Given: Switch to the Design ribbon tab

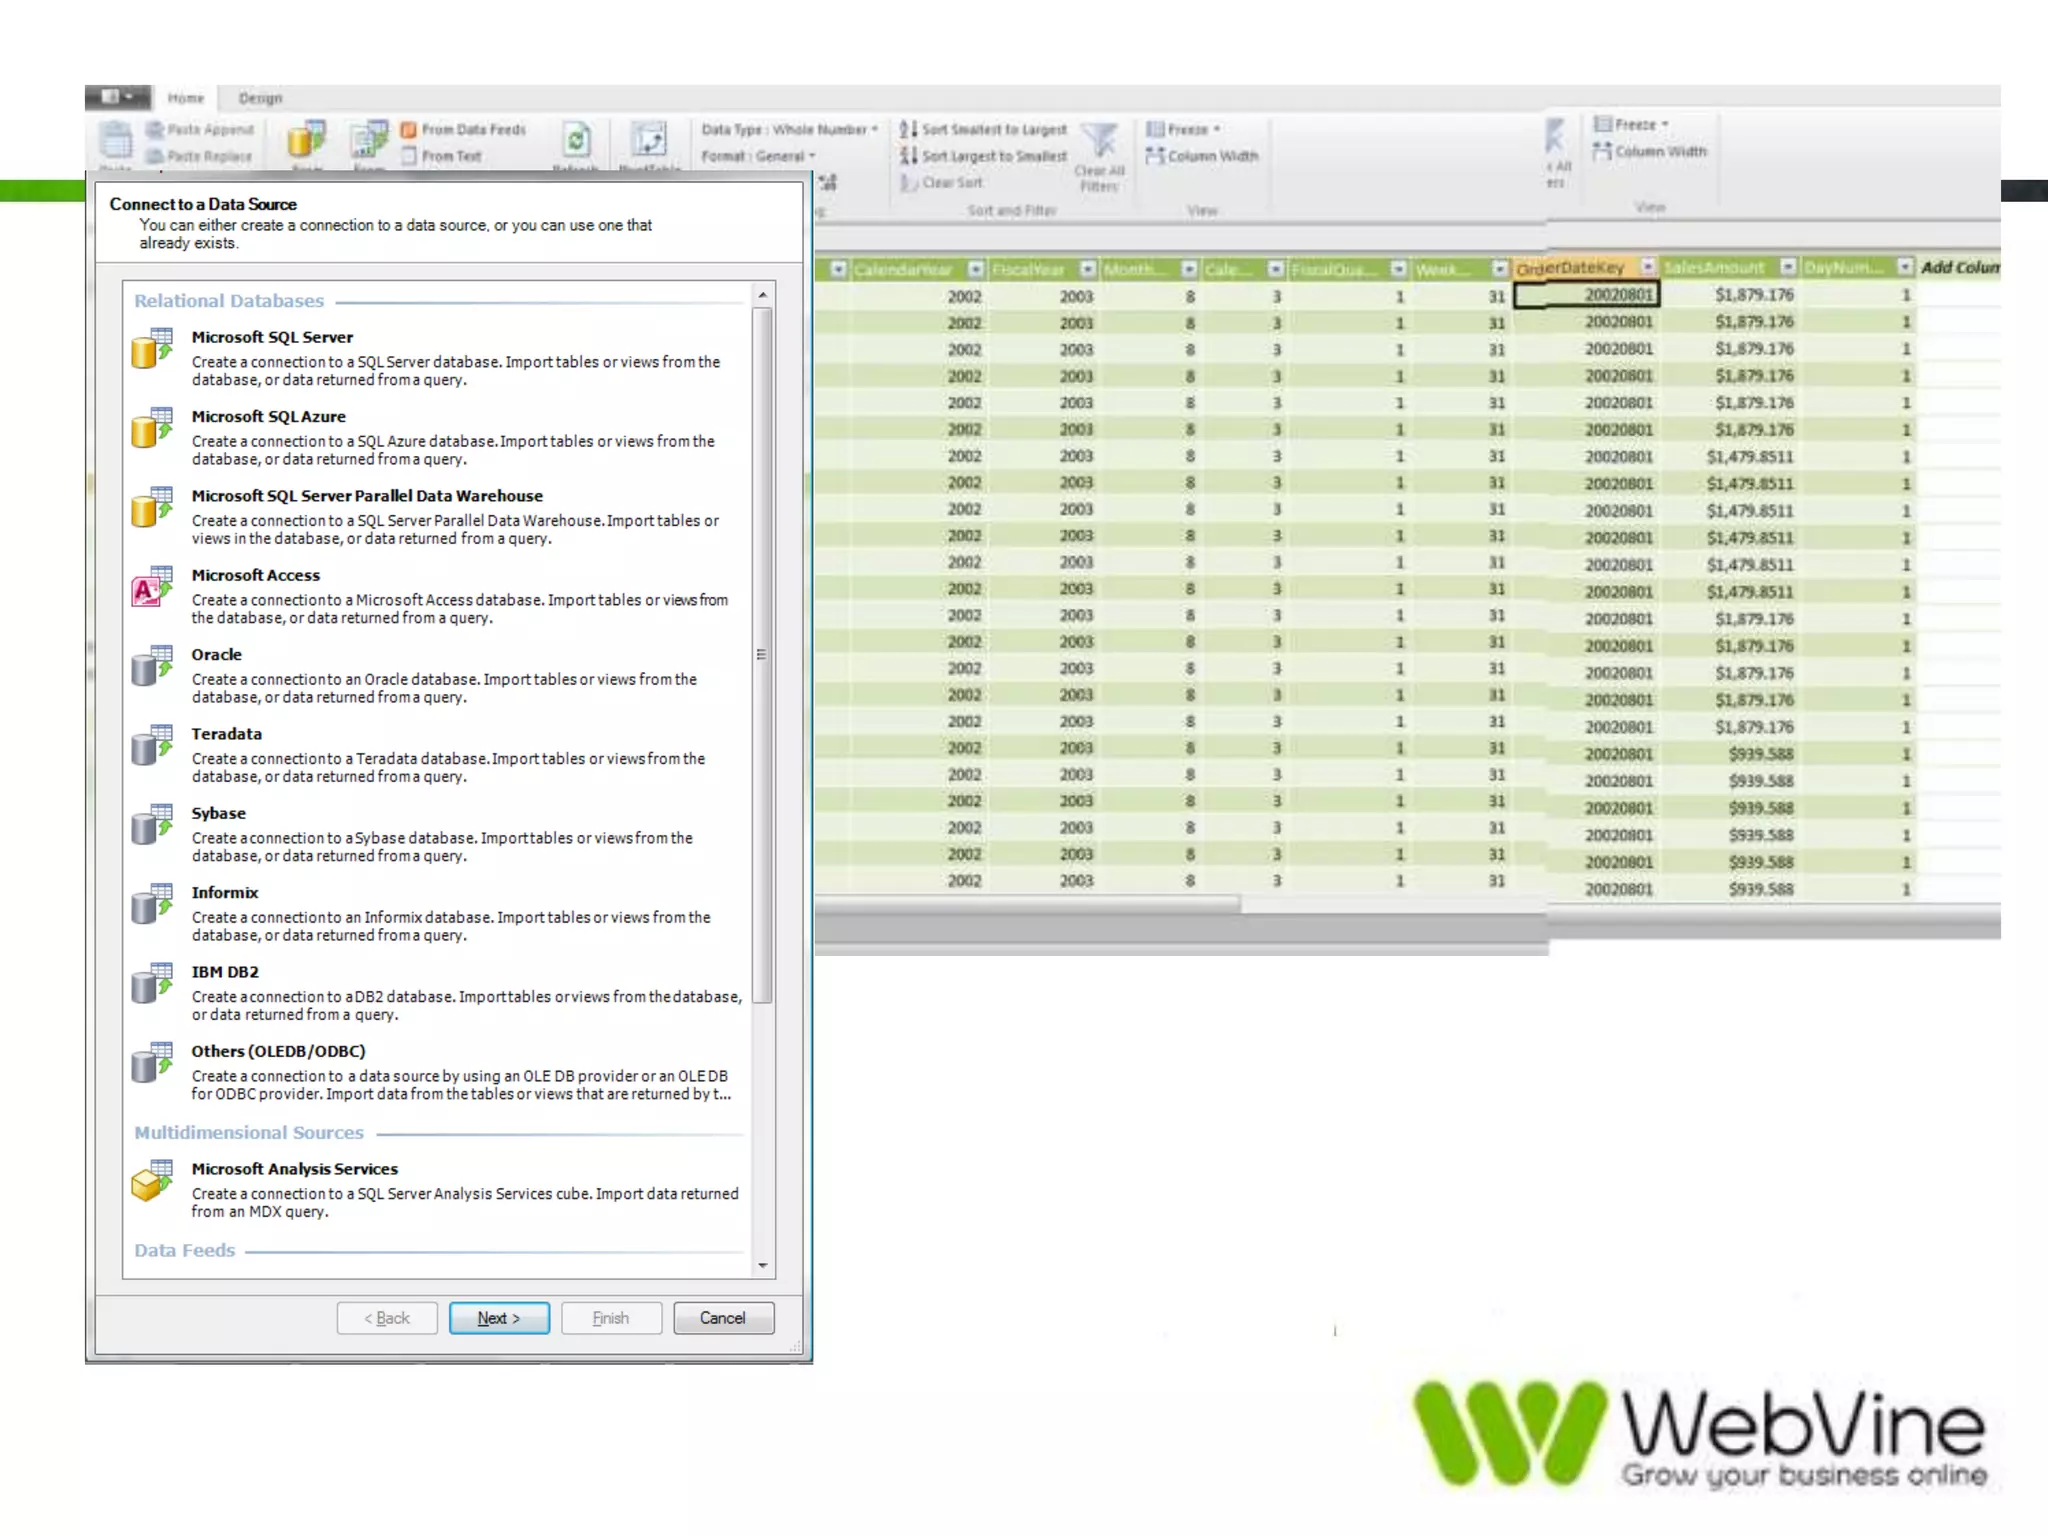Looking at the screenshot, I should (x=260, y=98).
